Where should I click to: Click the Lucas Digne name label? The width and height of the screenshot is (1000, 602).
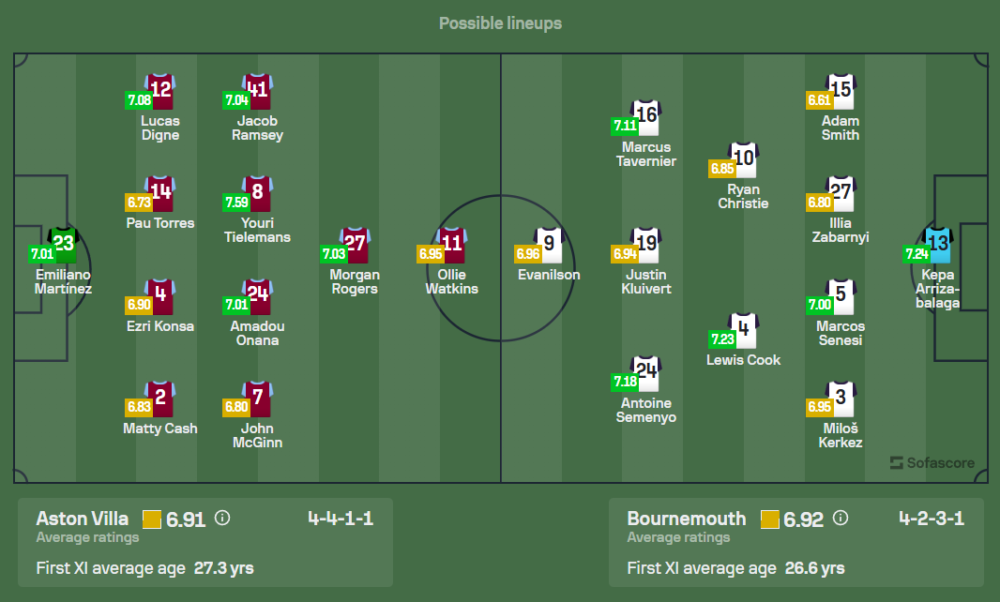coord(160,128)
